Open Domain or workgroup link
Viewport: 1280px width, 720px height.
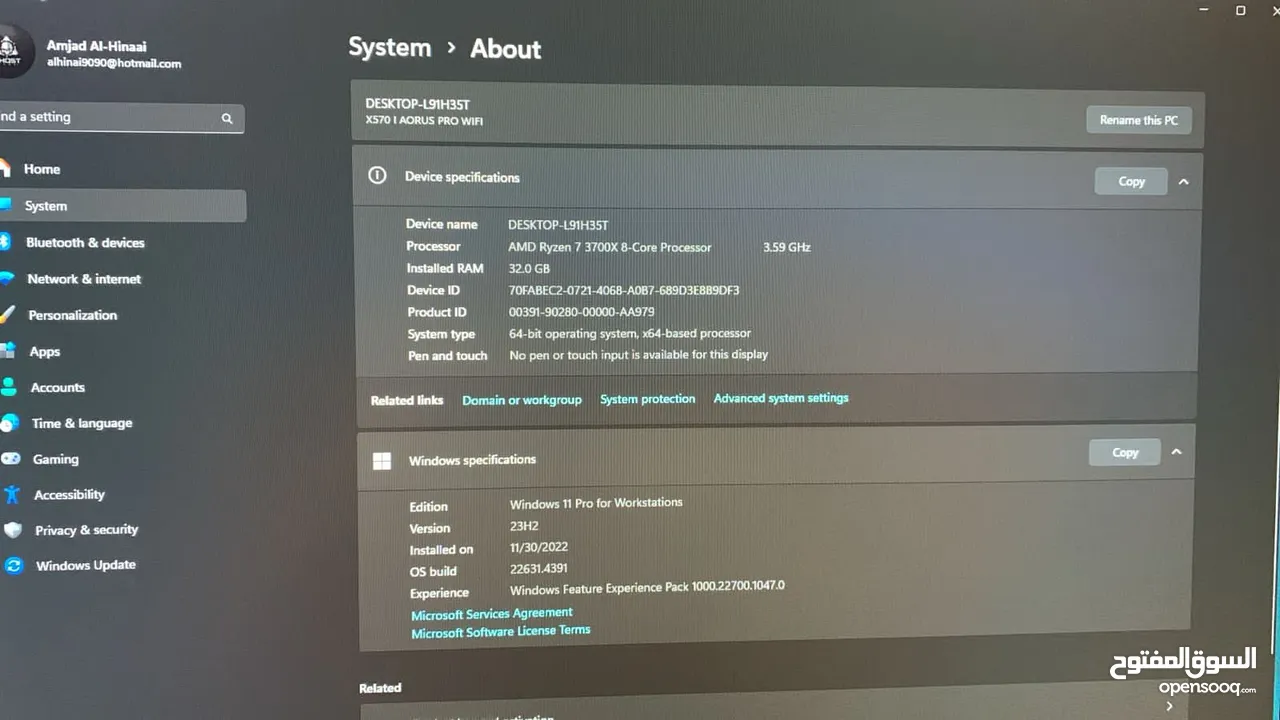521,400
